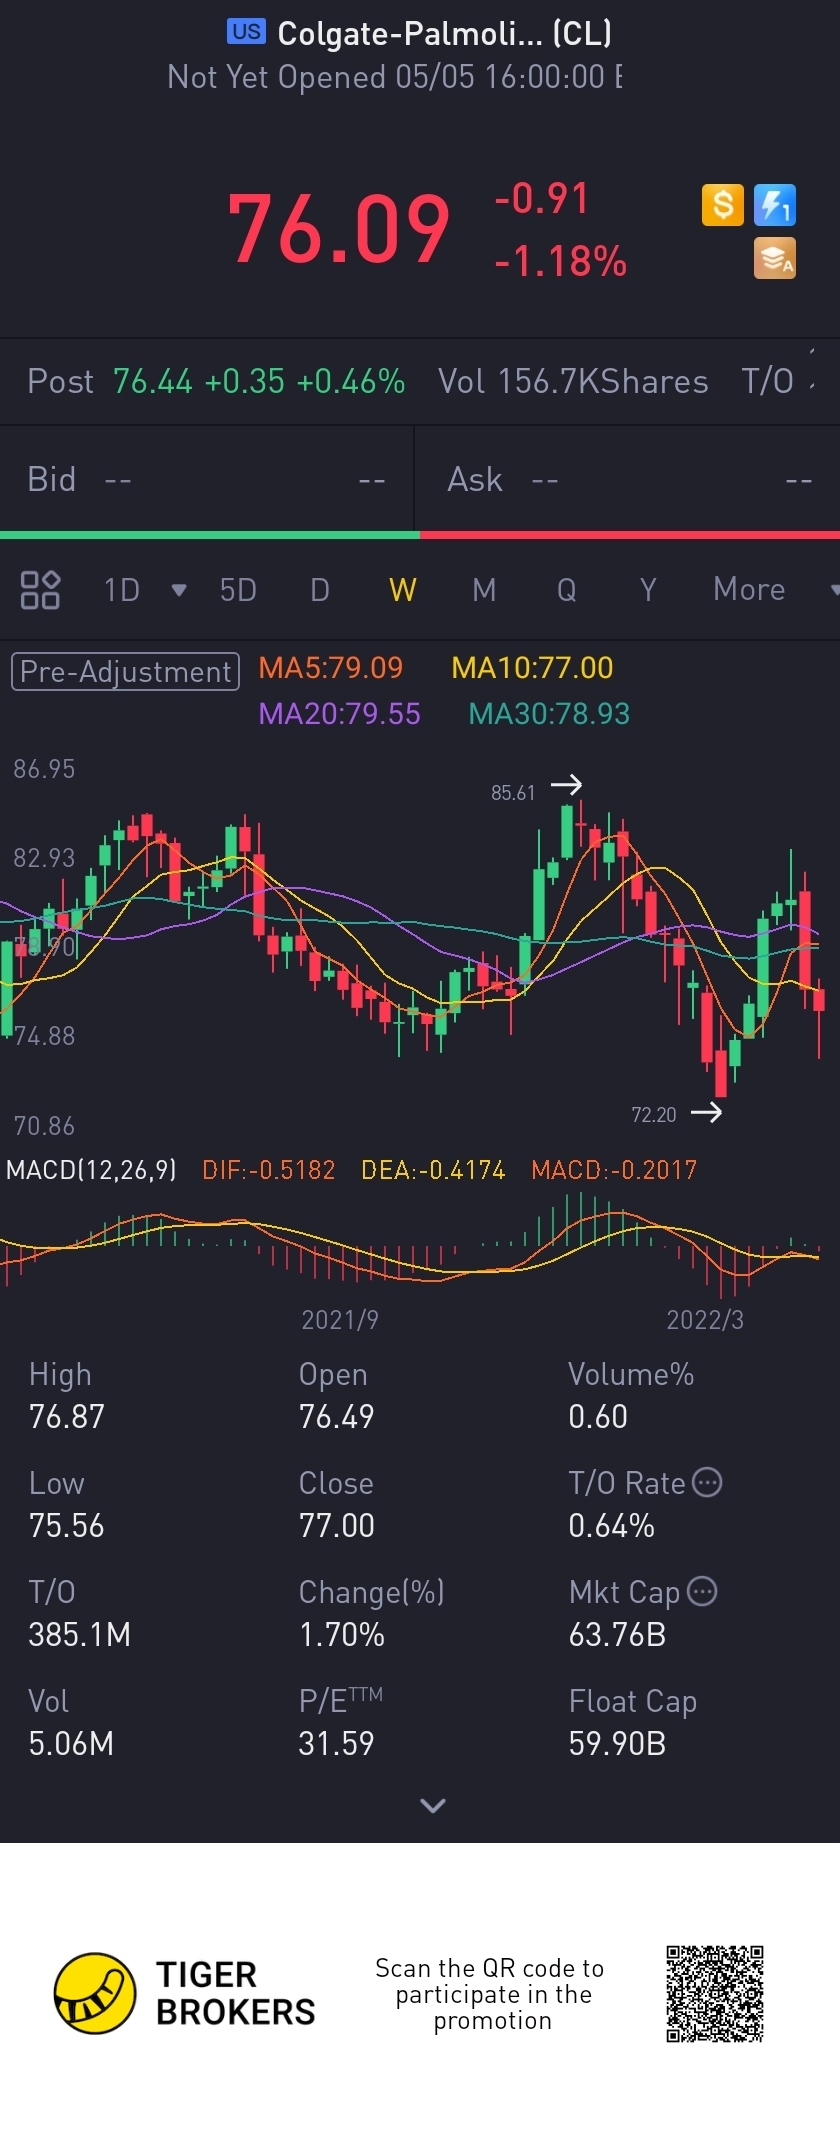Viewport: 840px width, 2145px height.
Task: Tap the MACD(12,26,9) indicator label
Action: coord(91,1170)
